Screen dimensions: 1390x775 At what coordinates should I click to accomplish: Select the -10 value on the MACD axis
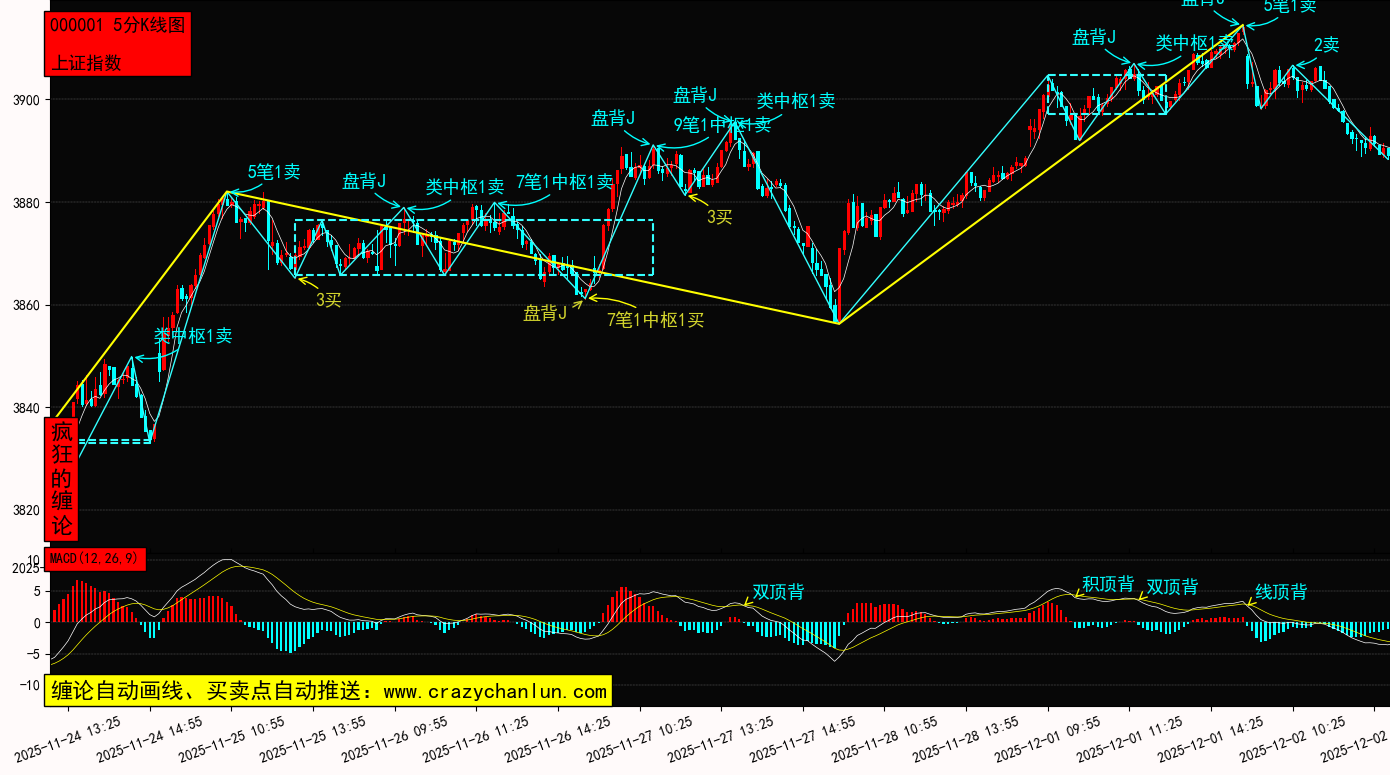click(x=32, y=685)
